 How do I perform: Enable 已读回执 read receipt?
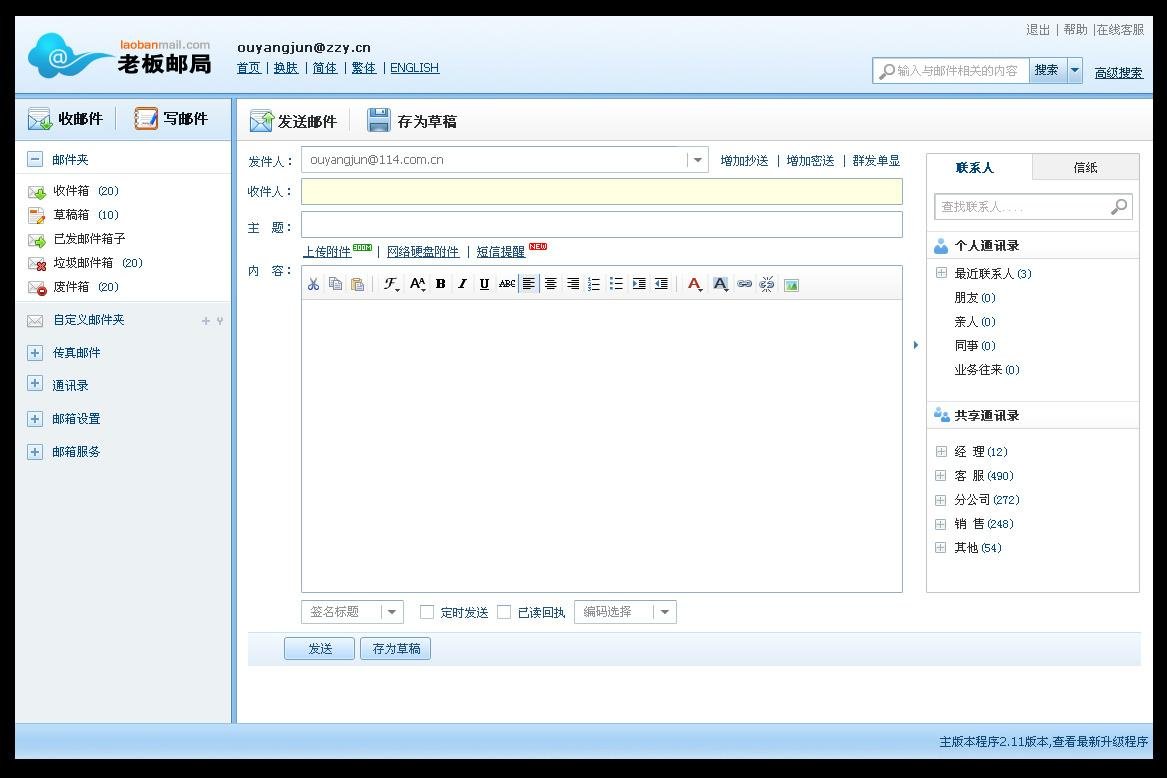pyautogui.click(x=504, y=611)
